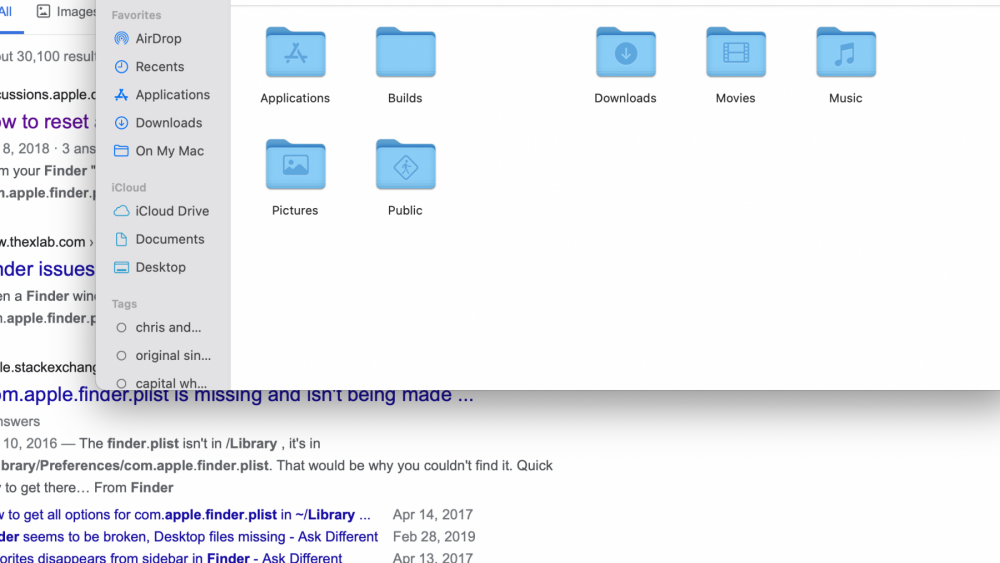
Task: Select AirDrop label in Finder sidebar
Action: coord(158,39)
